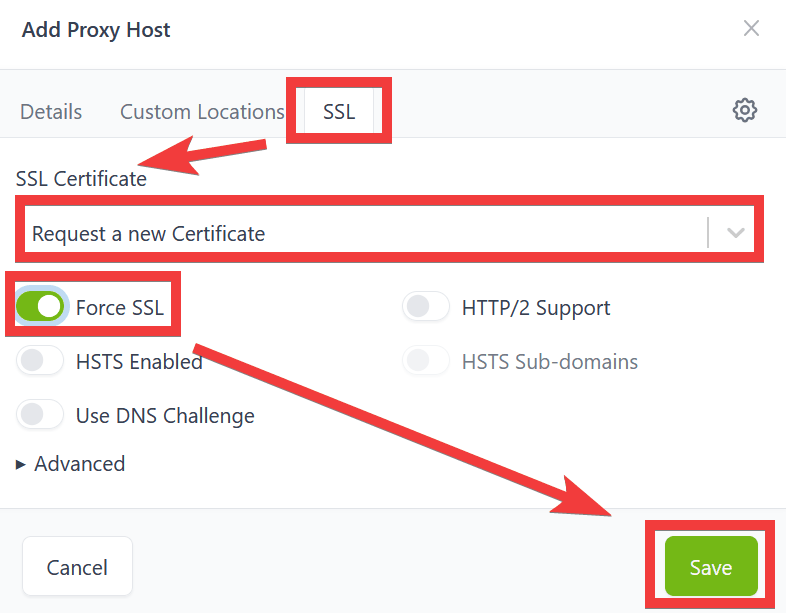The height and width of the screenshot is (613, 786).
Task: Toggle the HSTS Sub-domains switch
Action: tap(426, 361)
